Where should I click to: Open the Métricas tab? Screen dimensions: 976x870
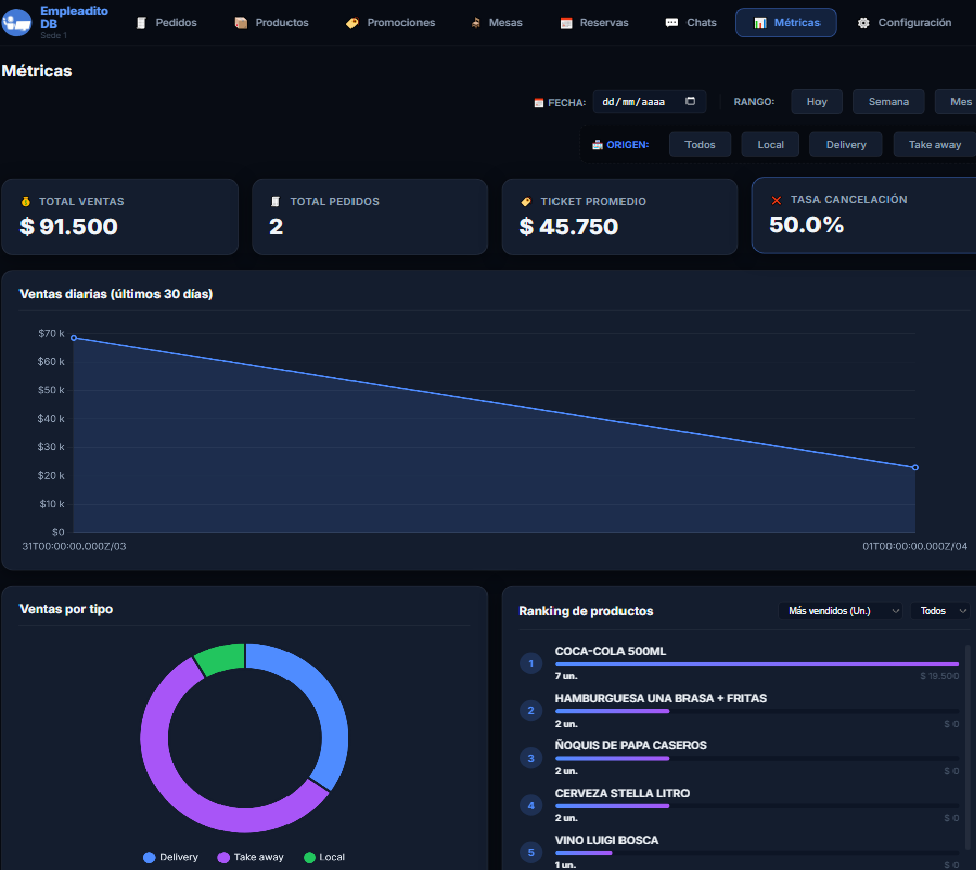[785, 23]
